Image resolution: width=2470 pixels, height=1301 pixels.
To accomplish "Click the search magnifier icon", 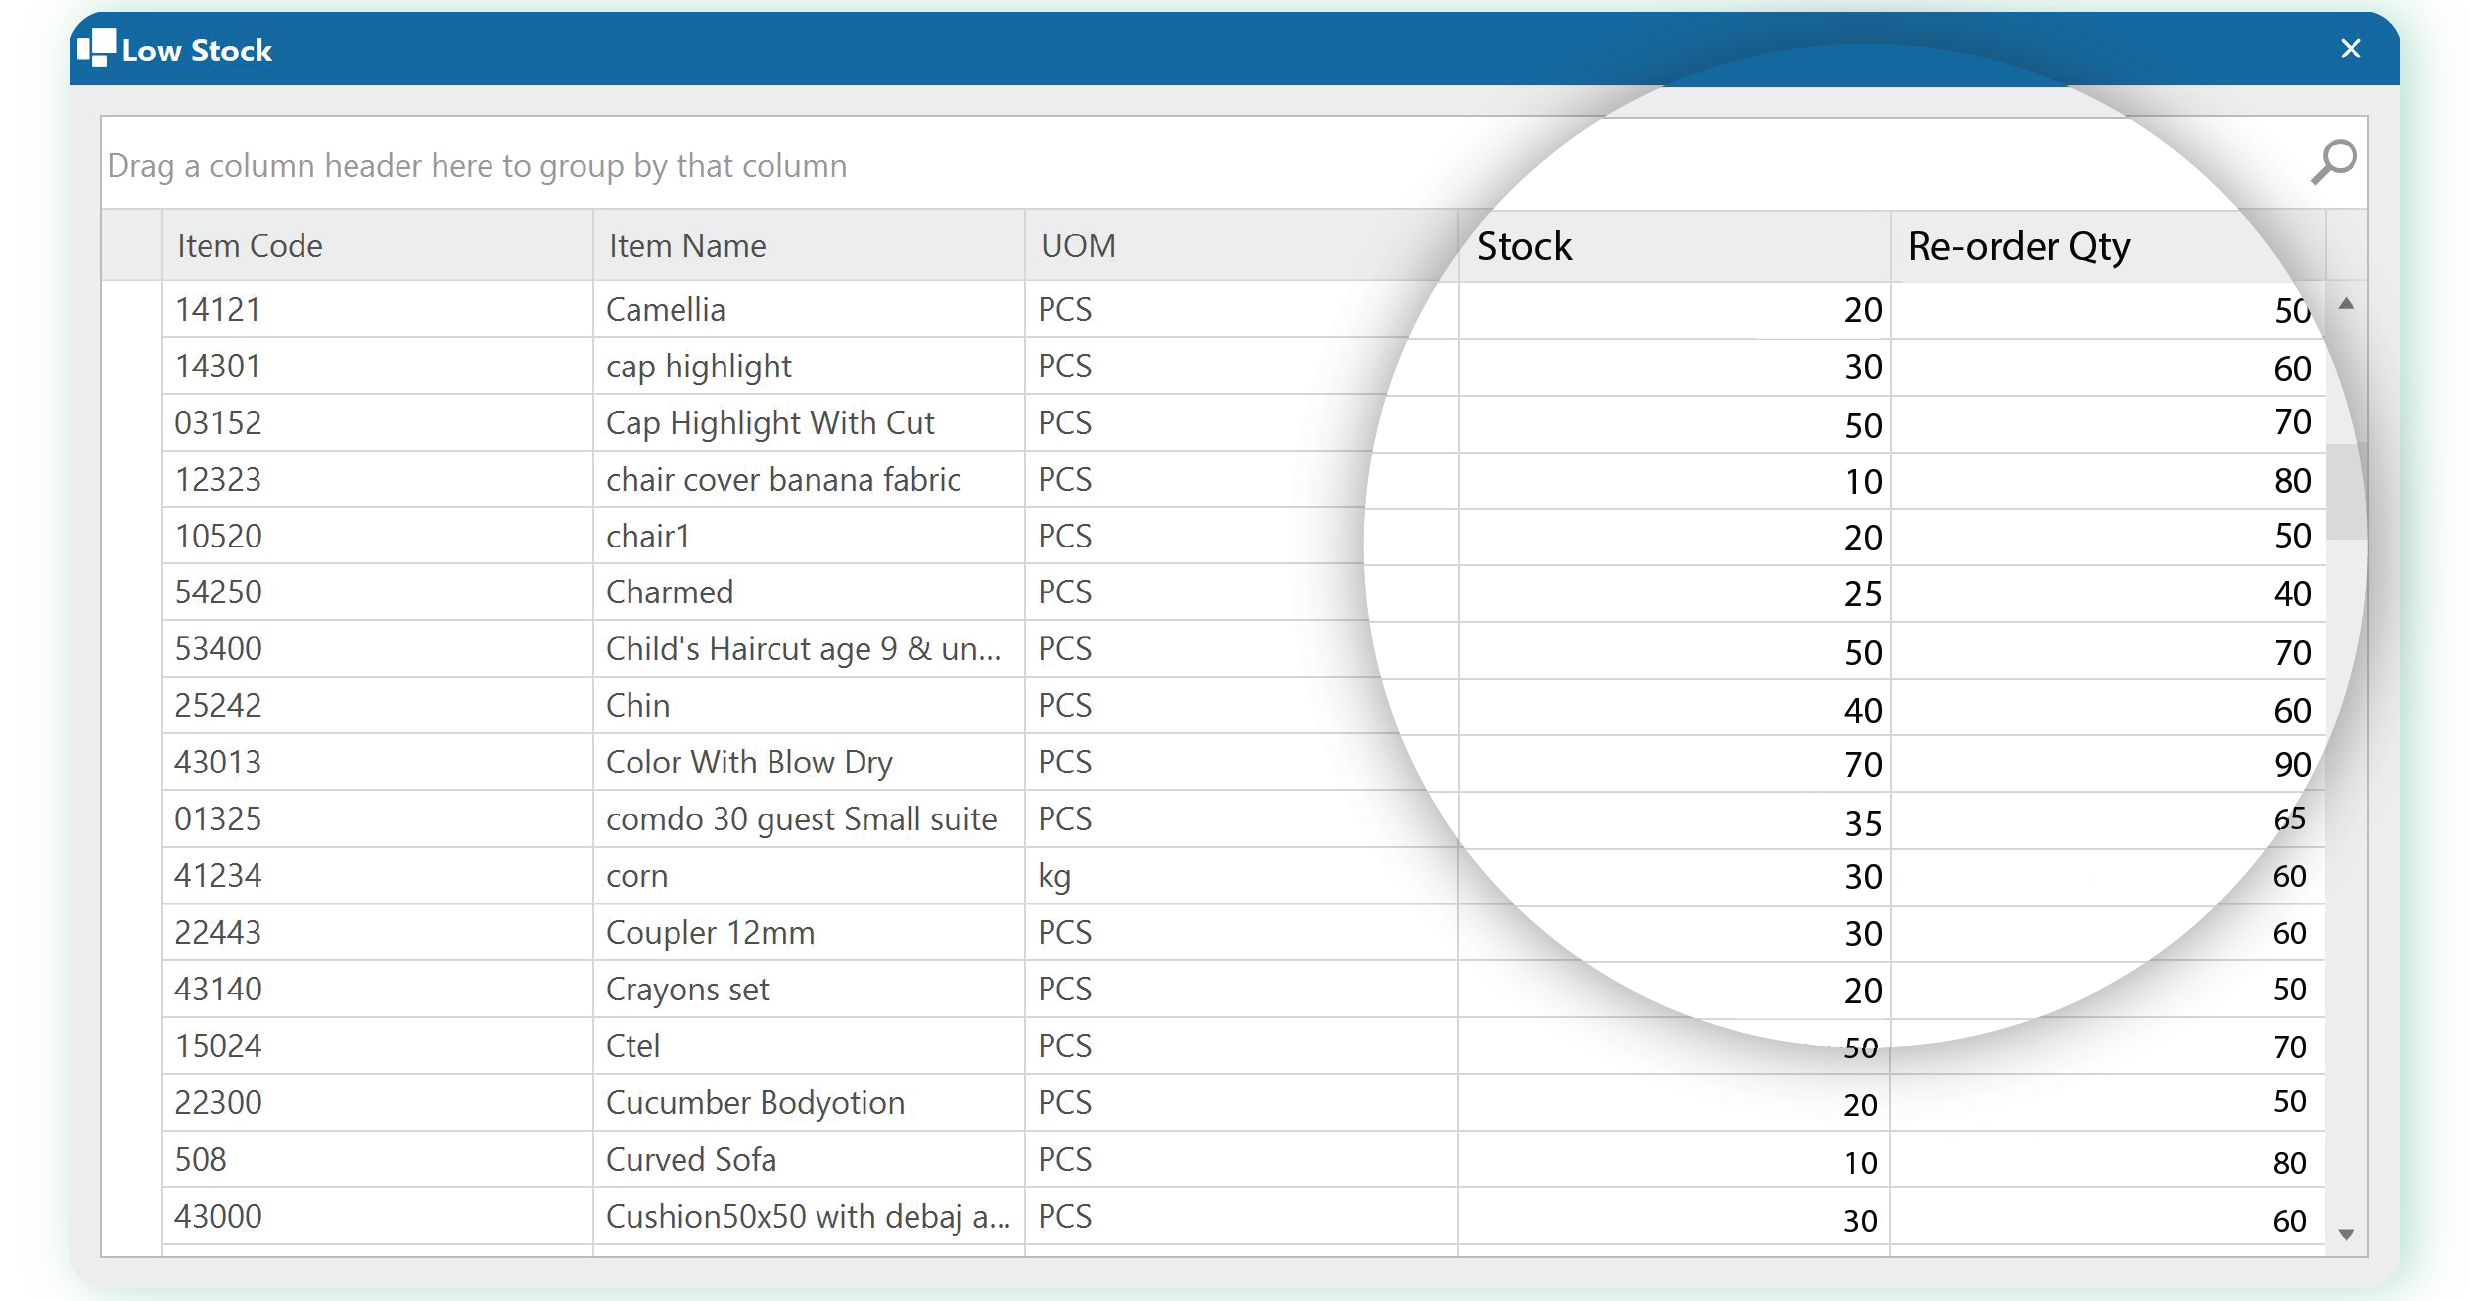I will [2333, 163].
